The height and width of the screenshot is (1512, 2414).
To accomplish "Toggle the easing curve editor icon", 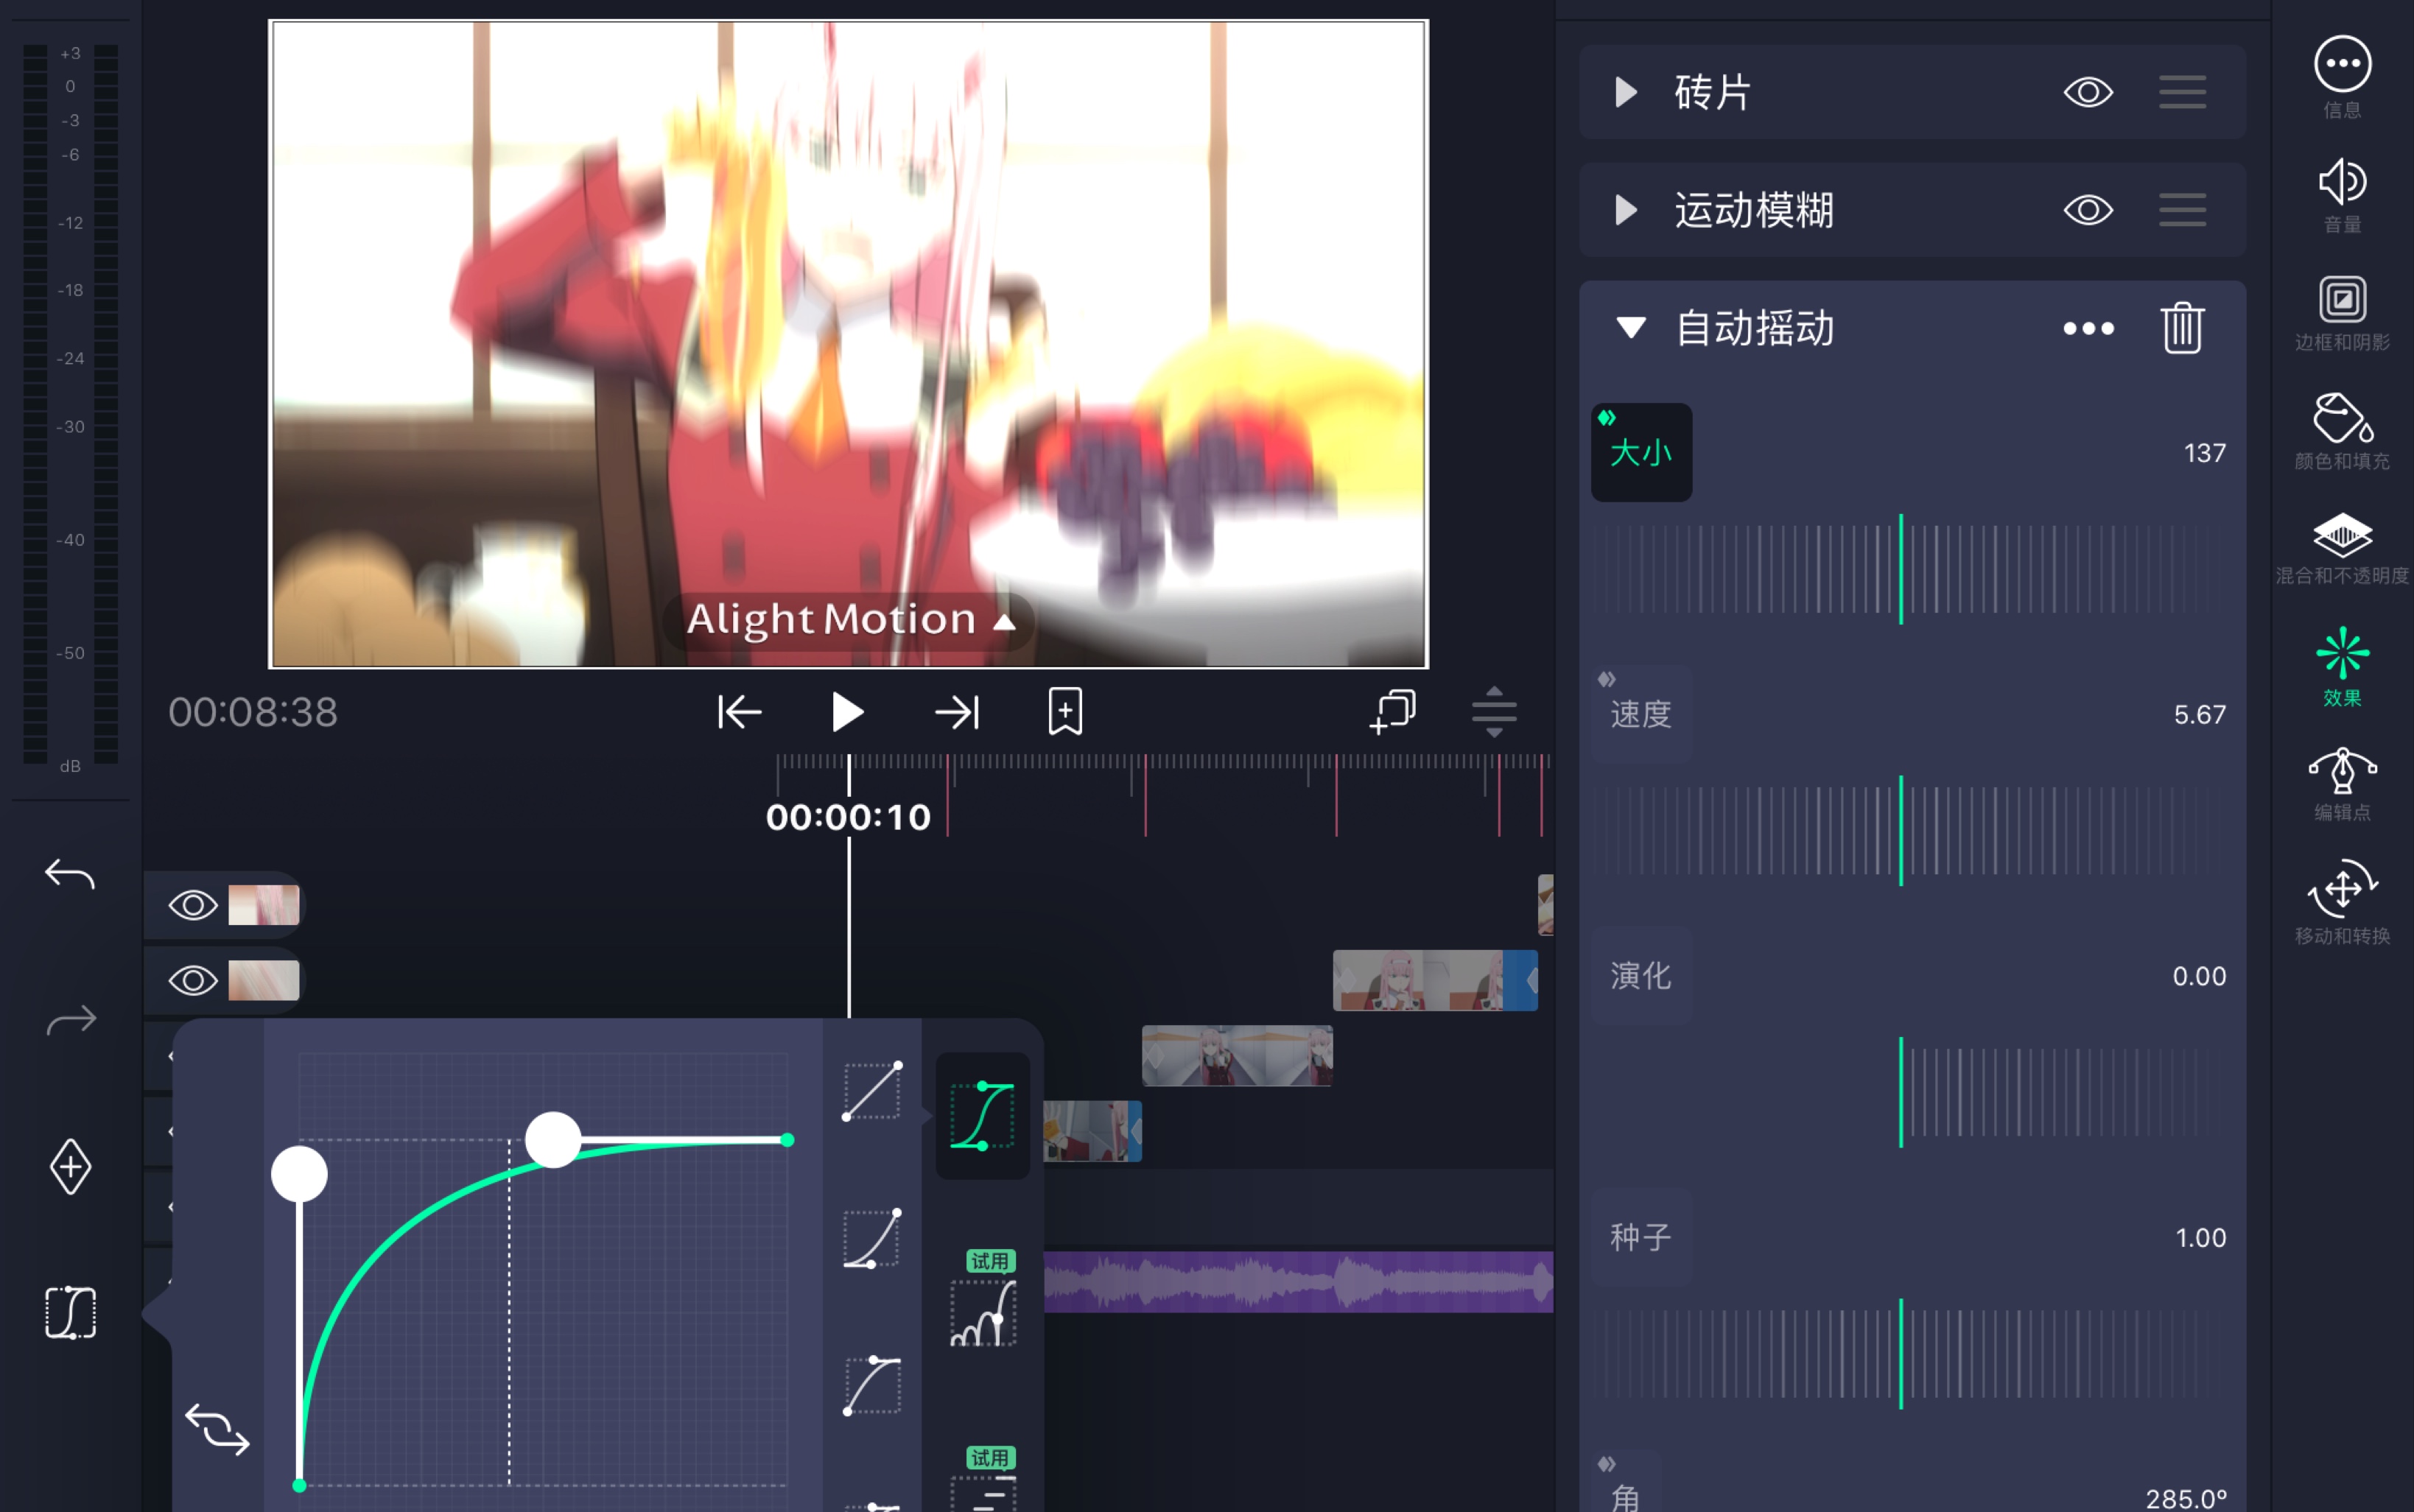I will [70, 1313].
